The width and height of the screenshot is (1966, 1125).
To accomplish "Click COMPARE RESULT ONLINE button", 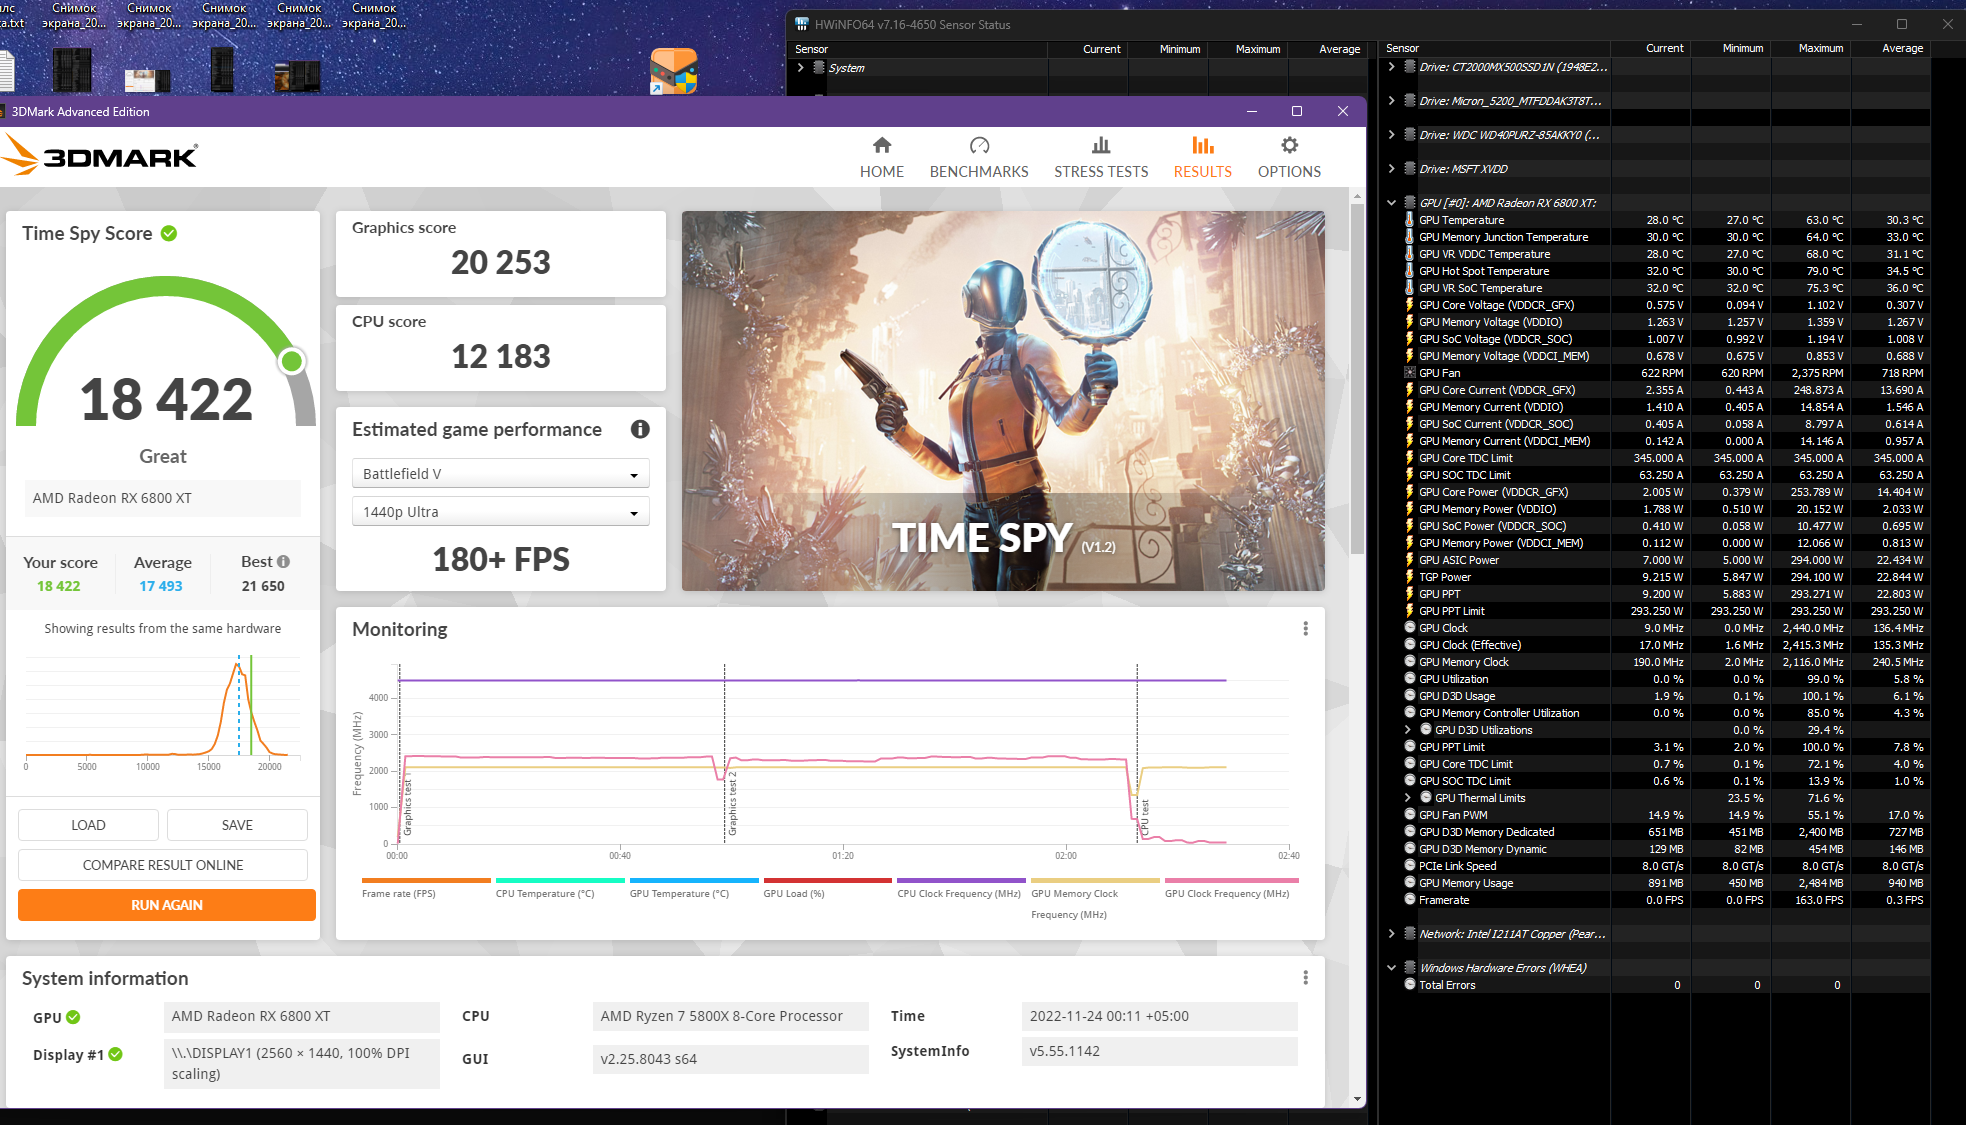I will point(163,865).
